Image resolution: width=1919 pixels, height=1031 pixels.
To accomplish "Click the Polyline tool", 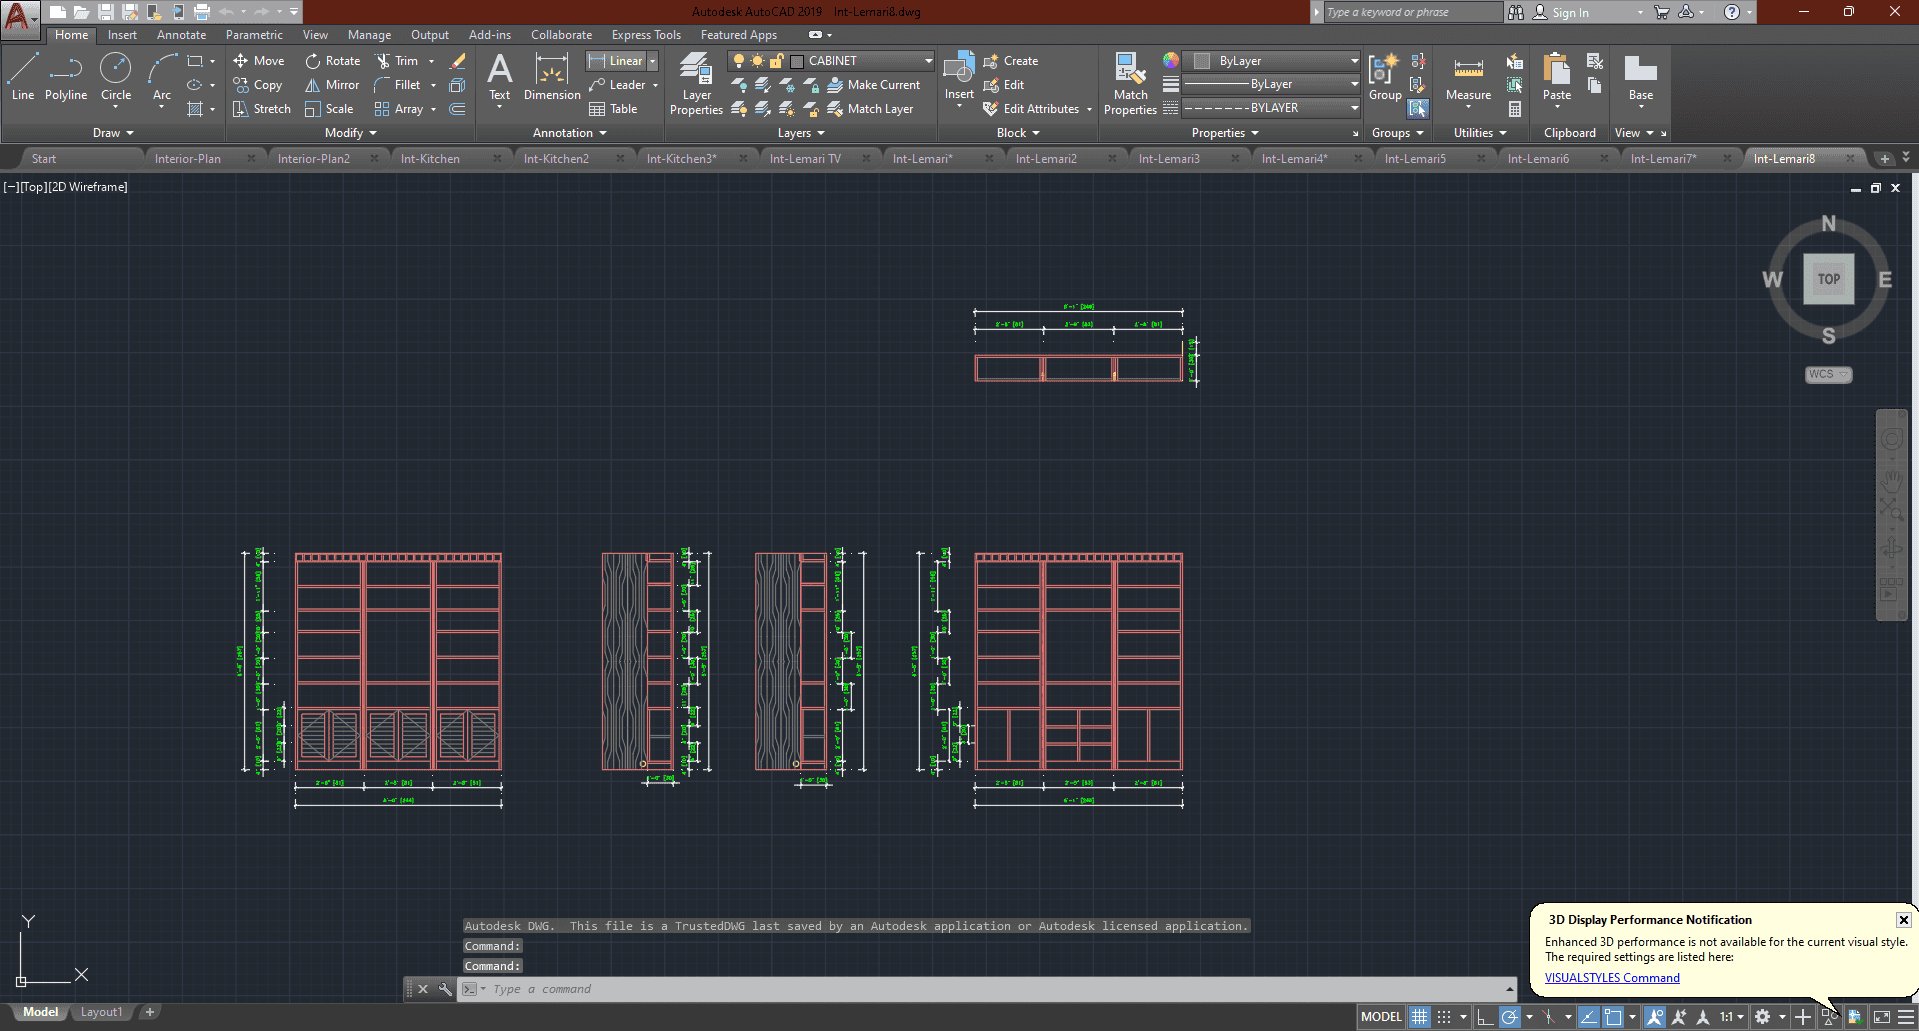I will (x=66, y=77).
